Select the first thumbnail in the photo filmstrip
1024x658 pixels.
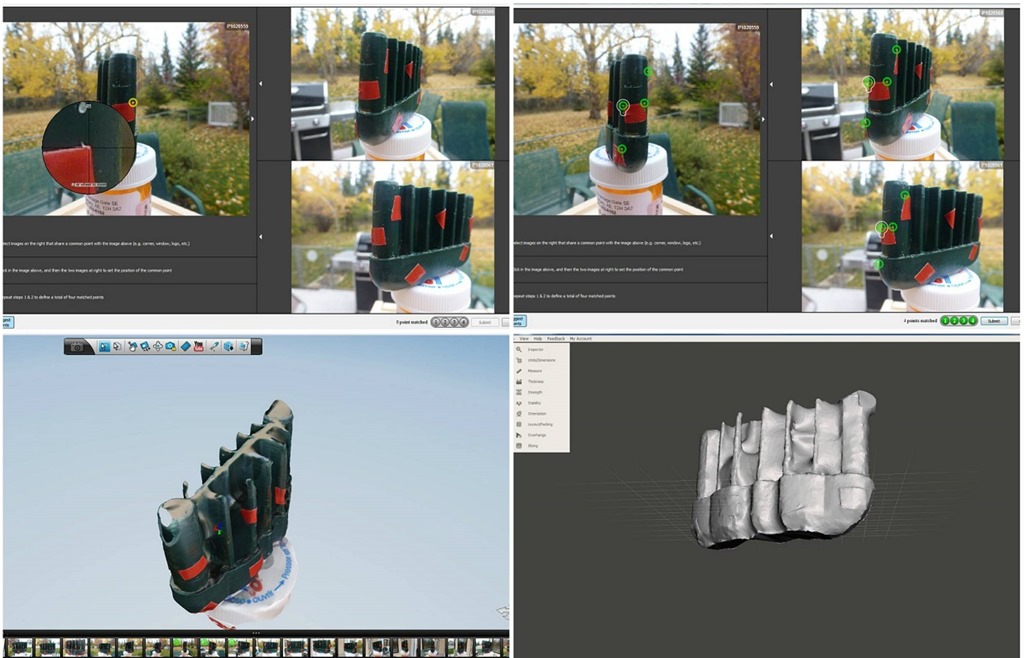[x=18, y=647]
